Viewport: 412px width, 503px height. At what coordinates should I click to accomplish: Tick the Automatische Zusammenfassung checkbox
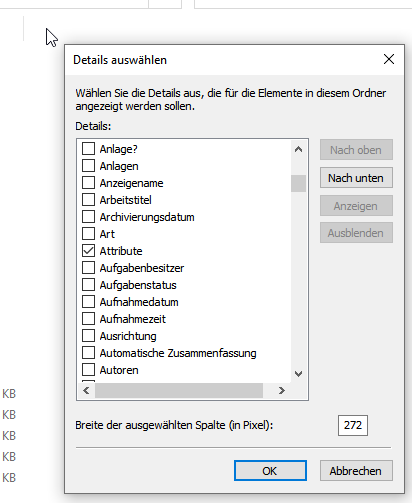click(88, 352)
